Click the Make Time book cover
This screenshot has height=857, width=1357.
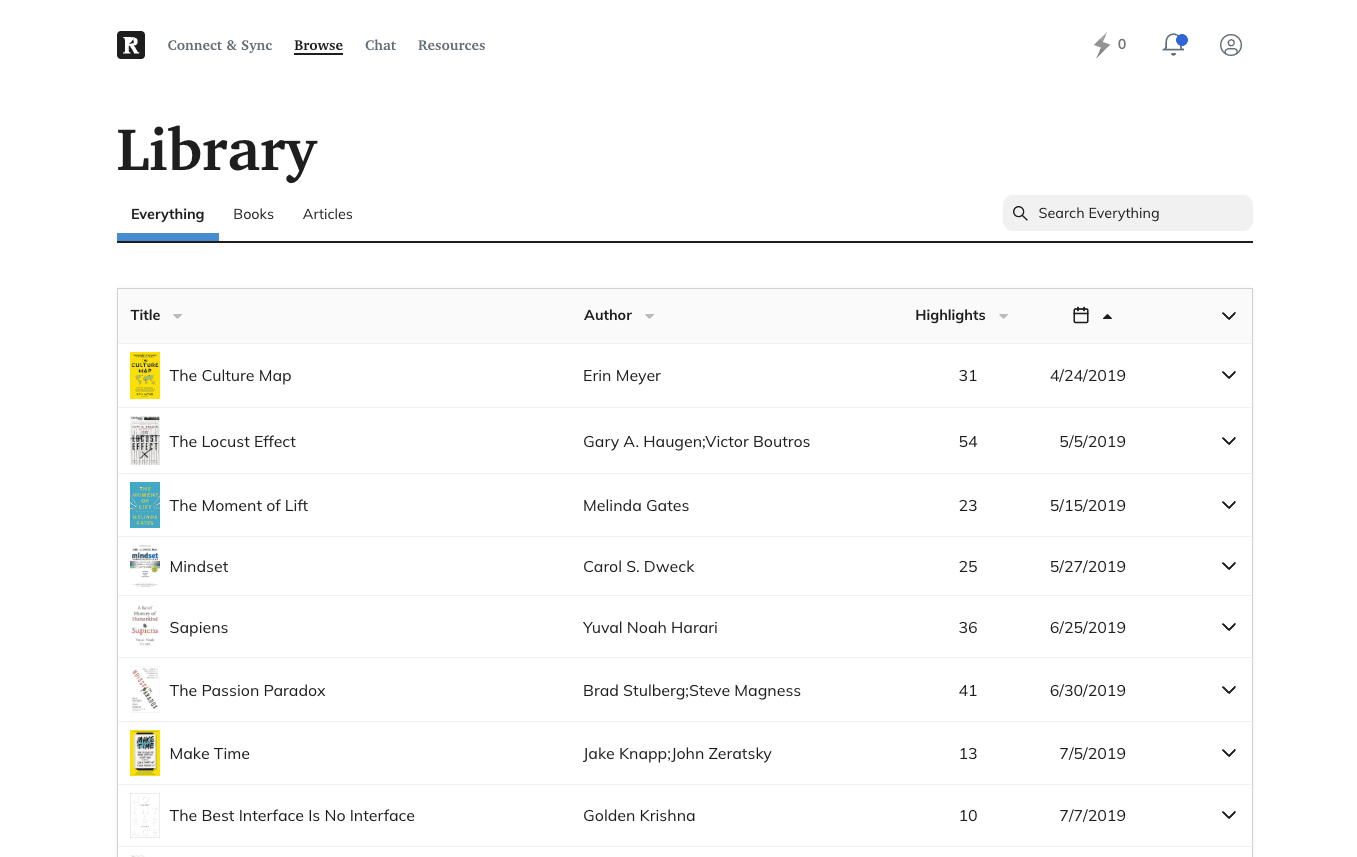click(x=145, y=753)
